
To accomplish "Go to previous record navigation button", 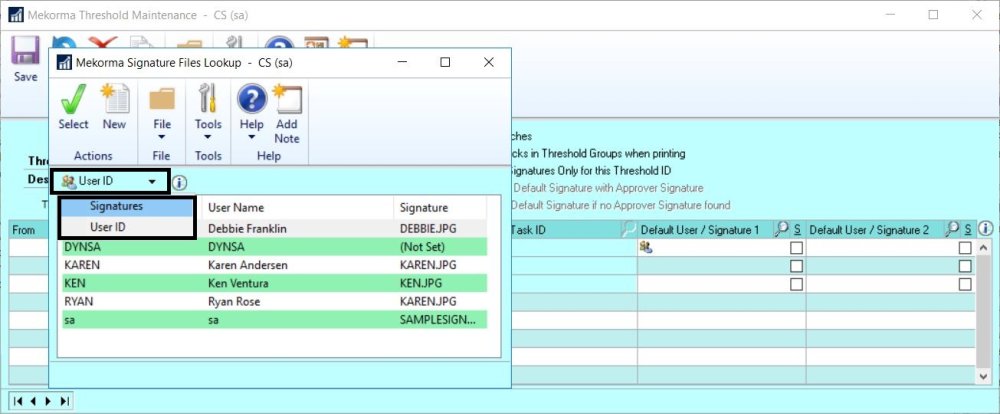I will coord(33,401).
